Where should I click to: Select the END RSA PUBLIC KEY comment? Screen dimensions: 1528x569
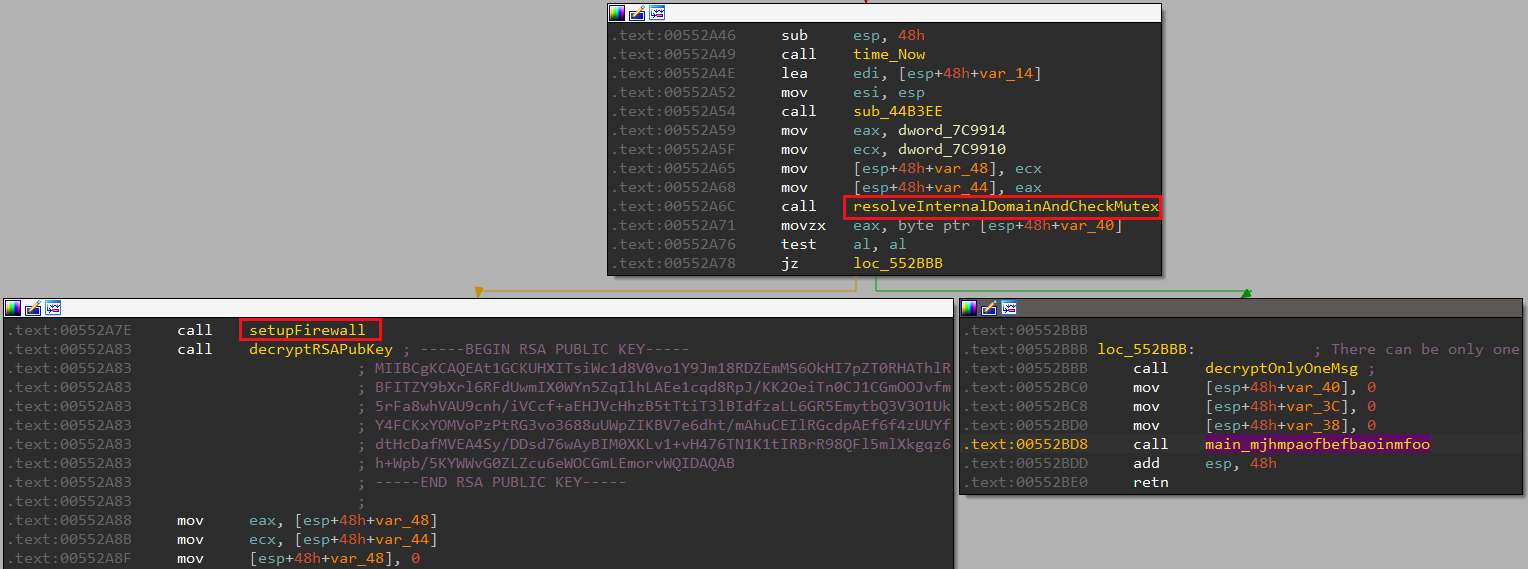click(500, 482)
